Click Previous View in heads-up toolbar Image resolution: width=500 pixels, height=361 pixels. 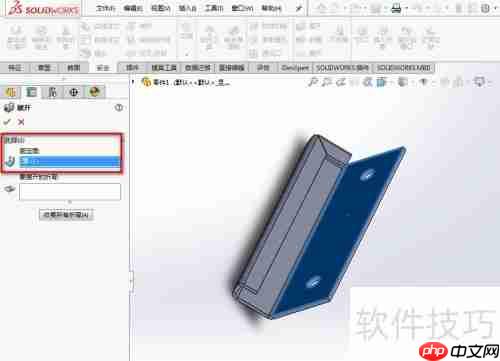click(x=341, y=82)
